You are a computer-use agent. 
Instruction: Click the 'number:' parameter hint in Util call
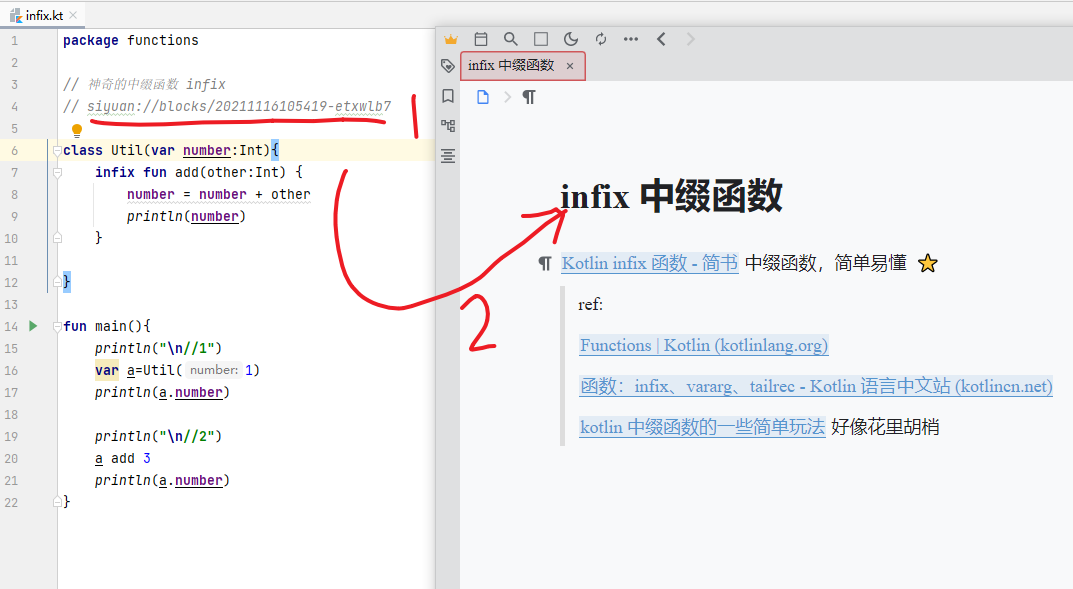coord(214,370)
